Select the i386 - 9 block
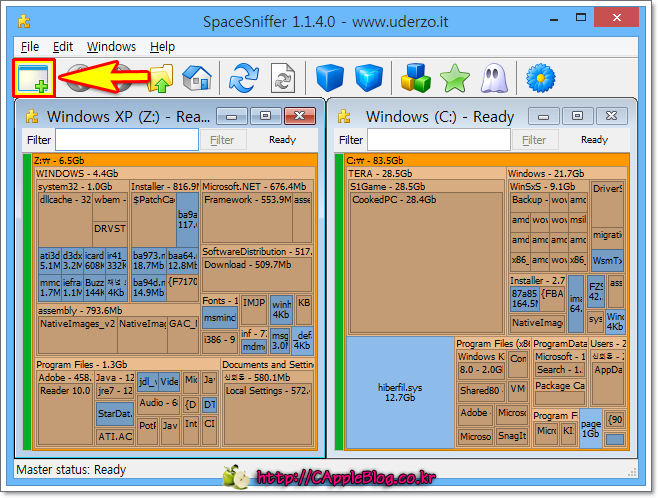 (x=219, y=342)
